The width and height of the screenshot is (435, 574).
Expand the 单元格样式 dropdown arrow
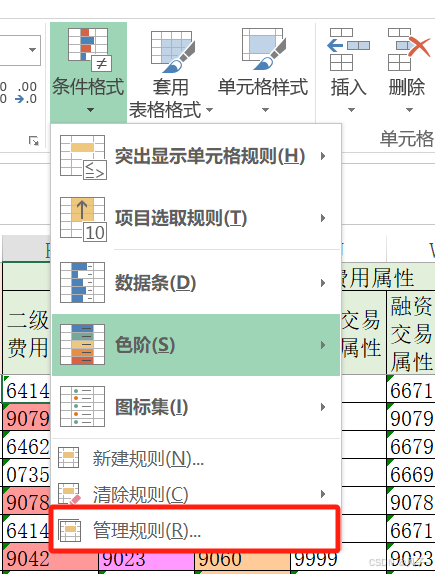[265, 110]
